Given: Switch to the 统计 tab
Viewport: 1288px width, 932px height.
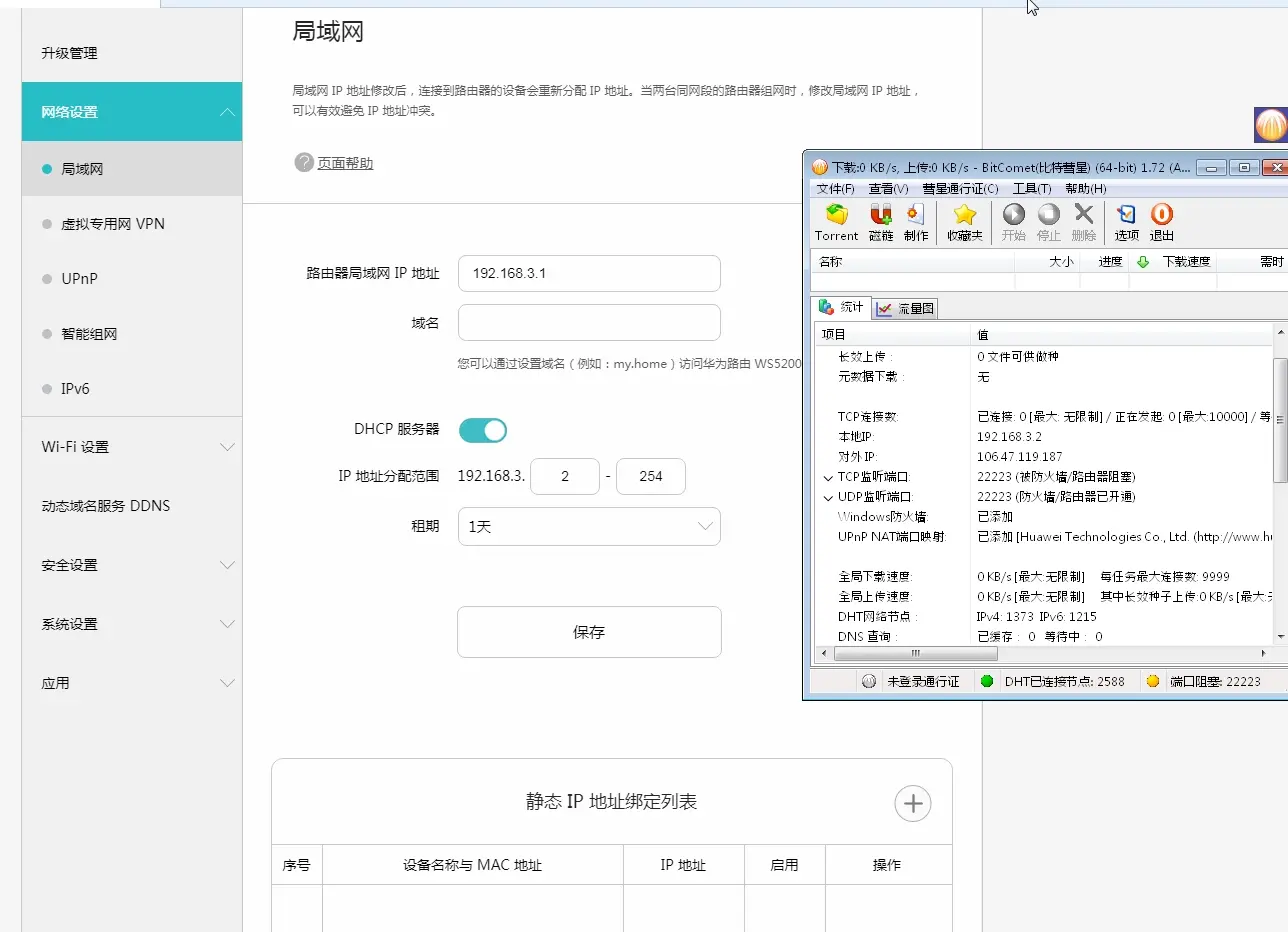Looking at the screenshot, I should tap(841, 307).
